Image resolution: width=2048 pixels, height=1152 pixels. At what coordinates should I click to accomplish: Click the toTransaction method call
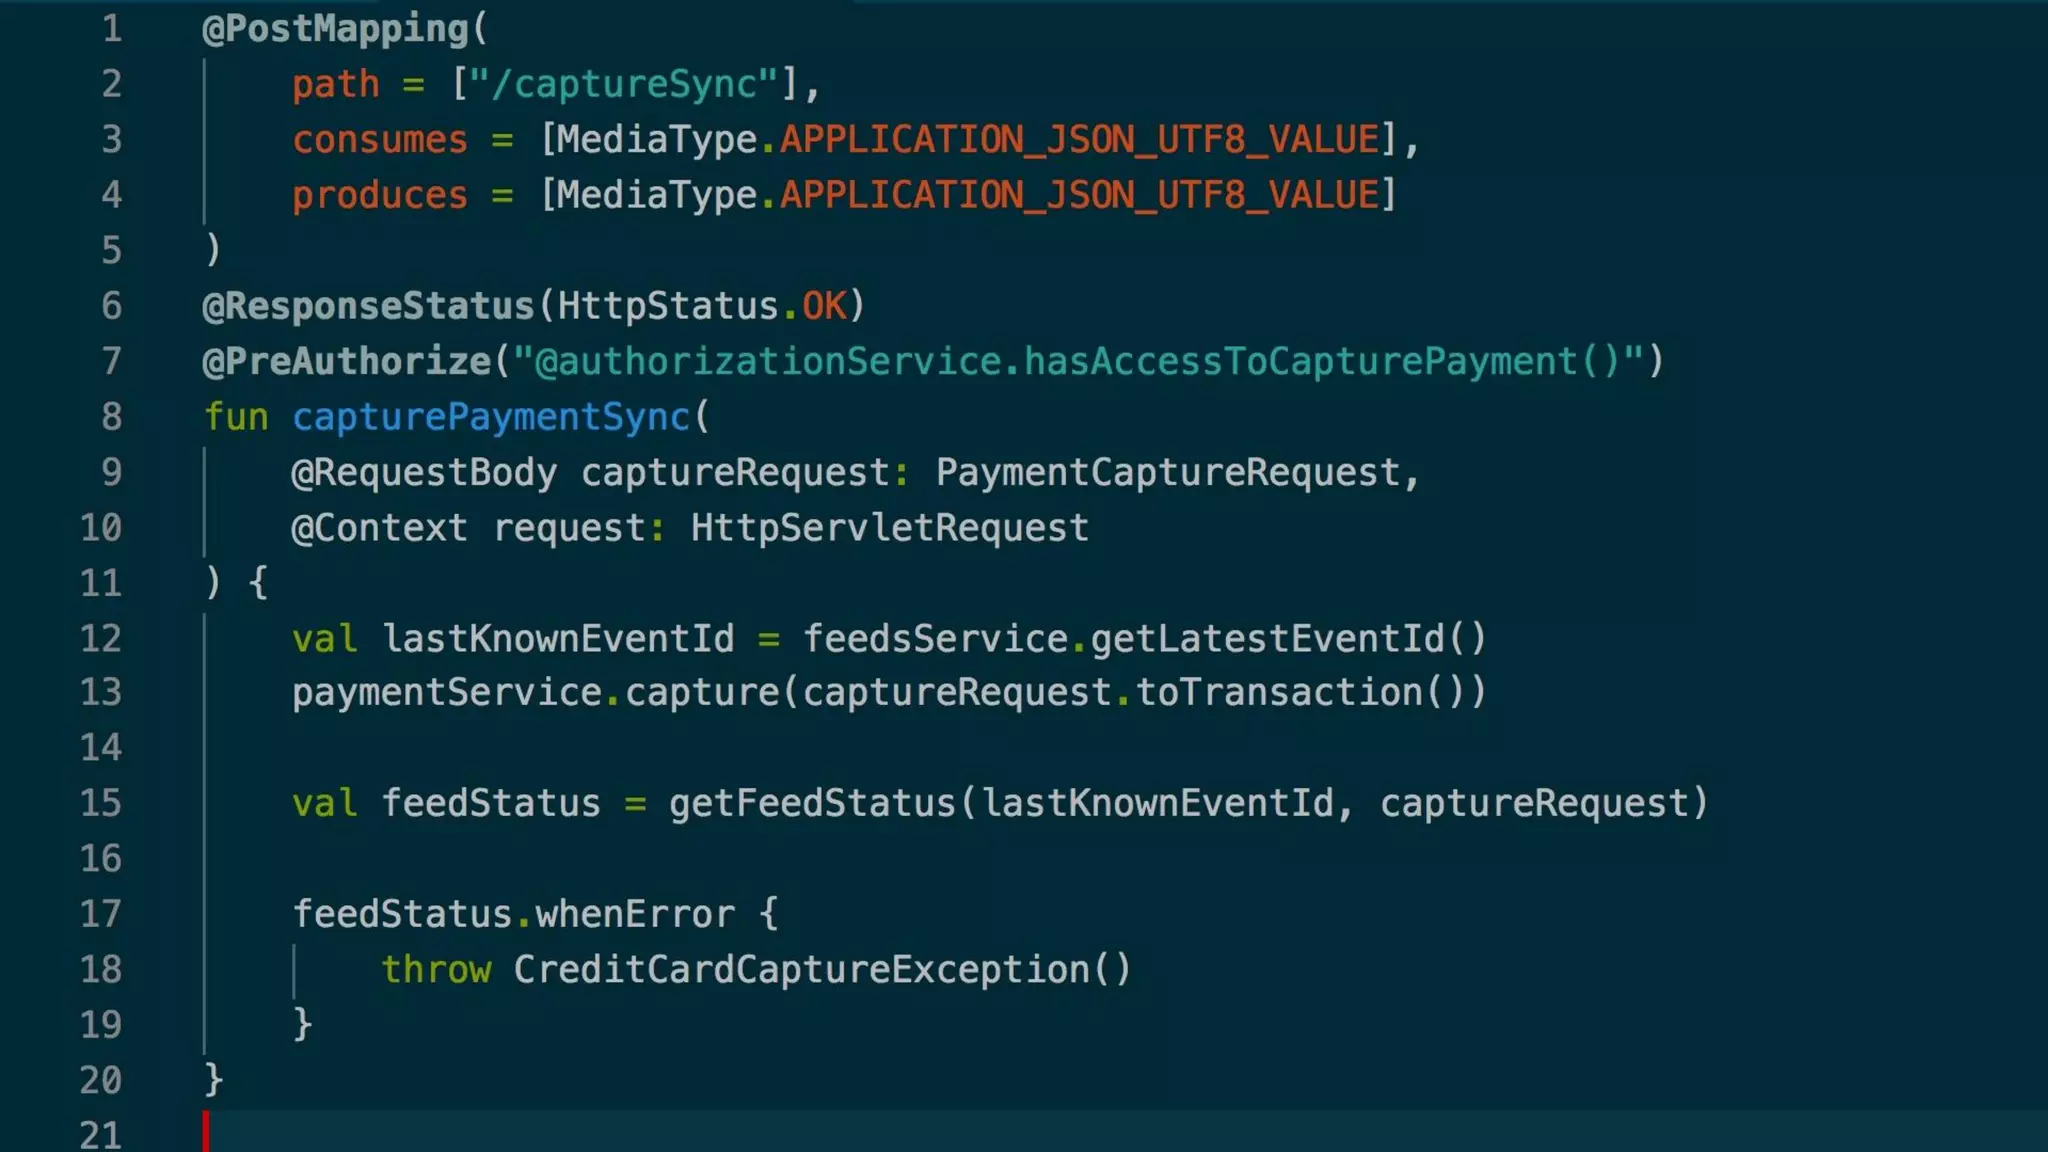tap(1279, 693)
